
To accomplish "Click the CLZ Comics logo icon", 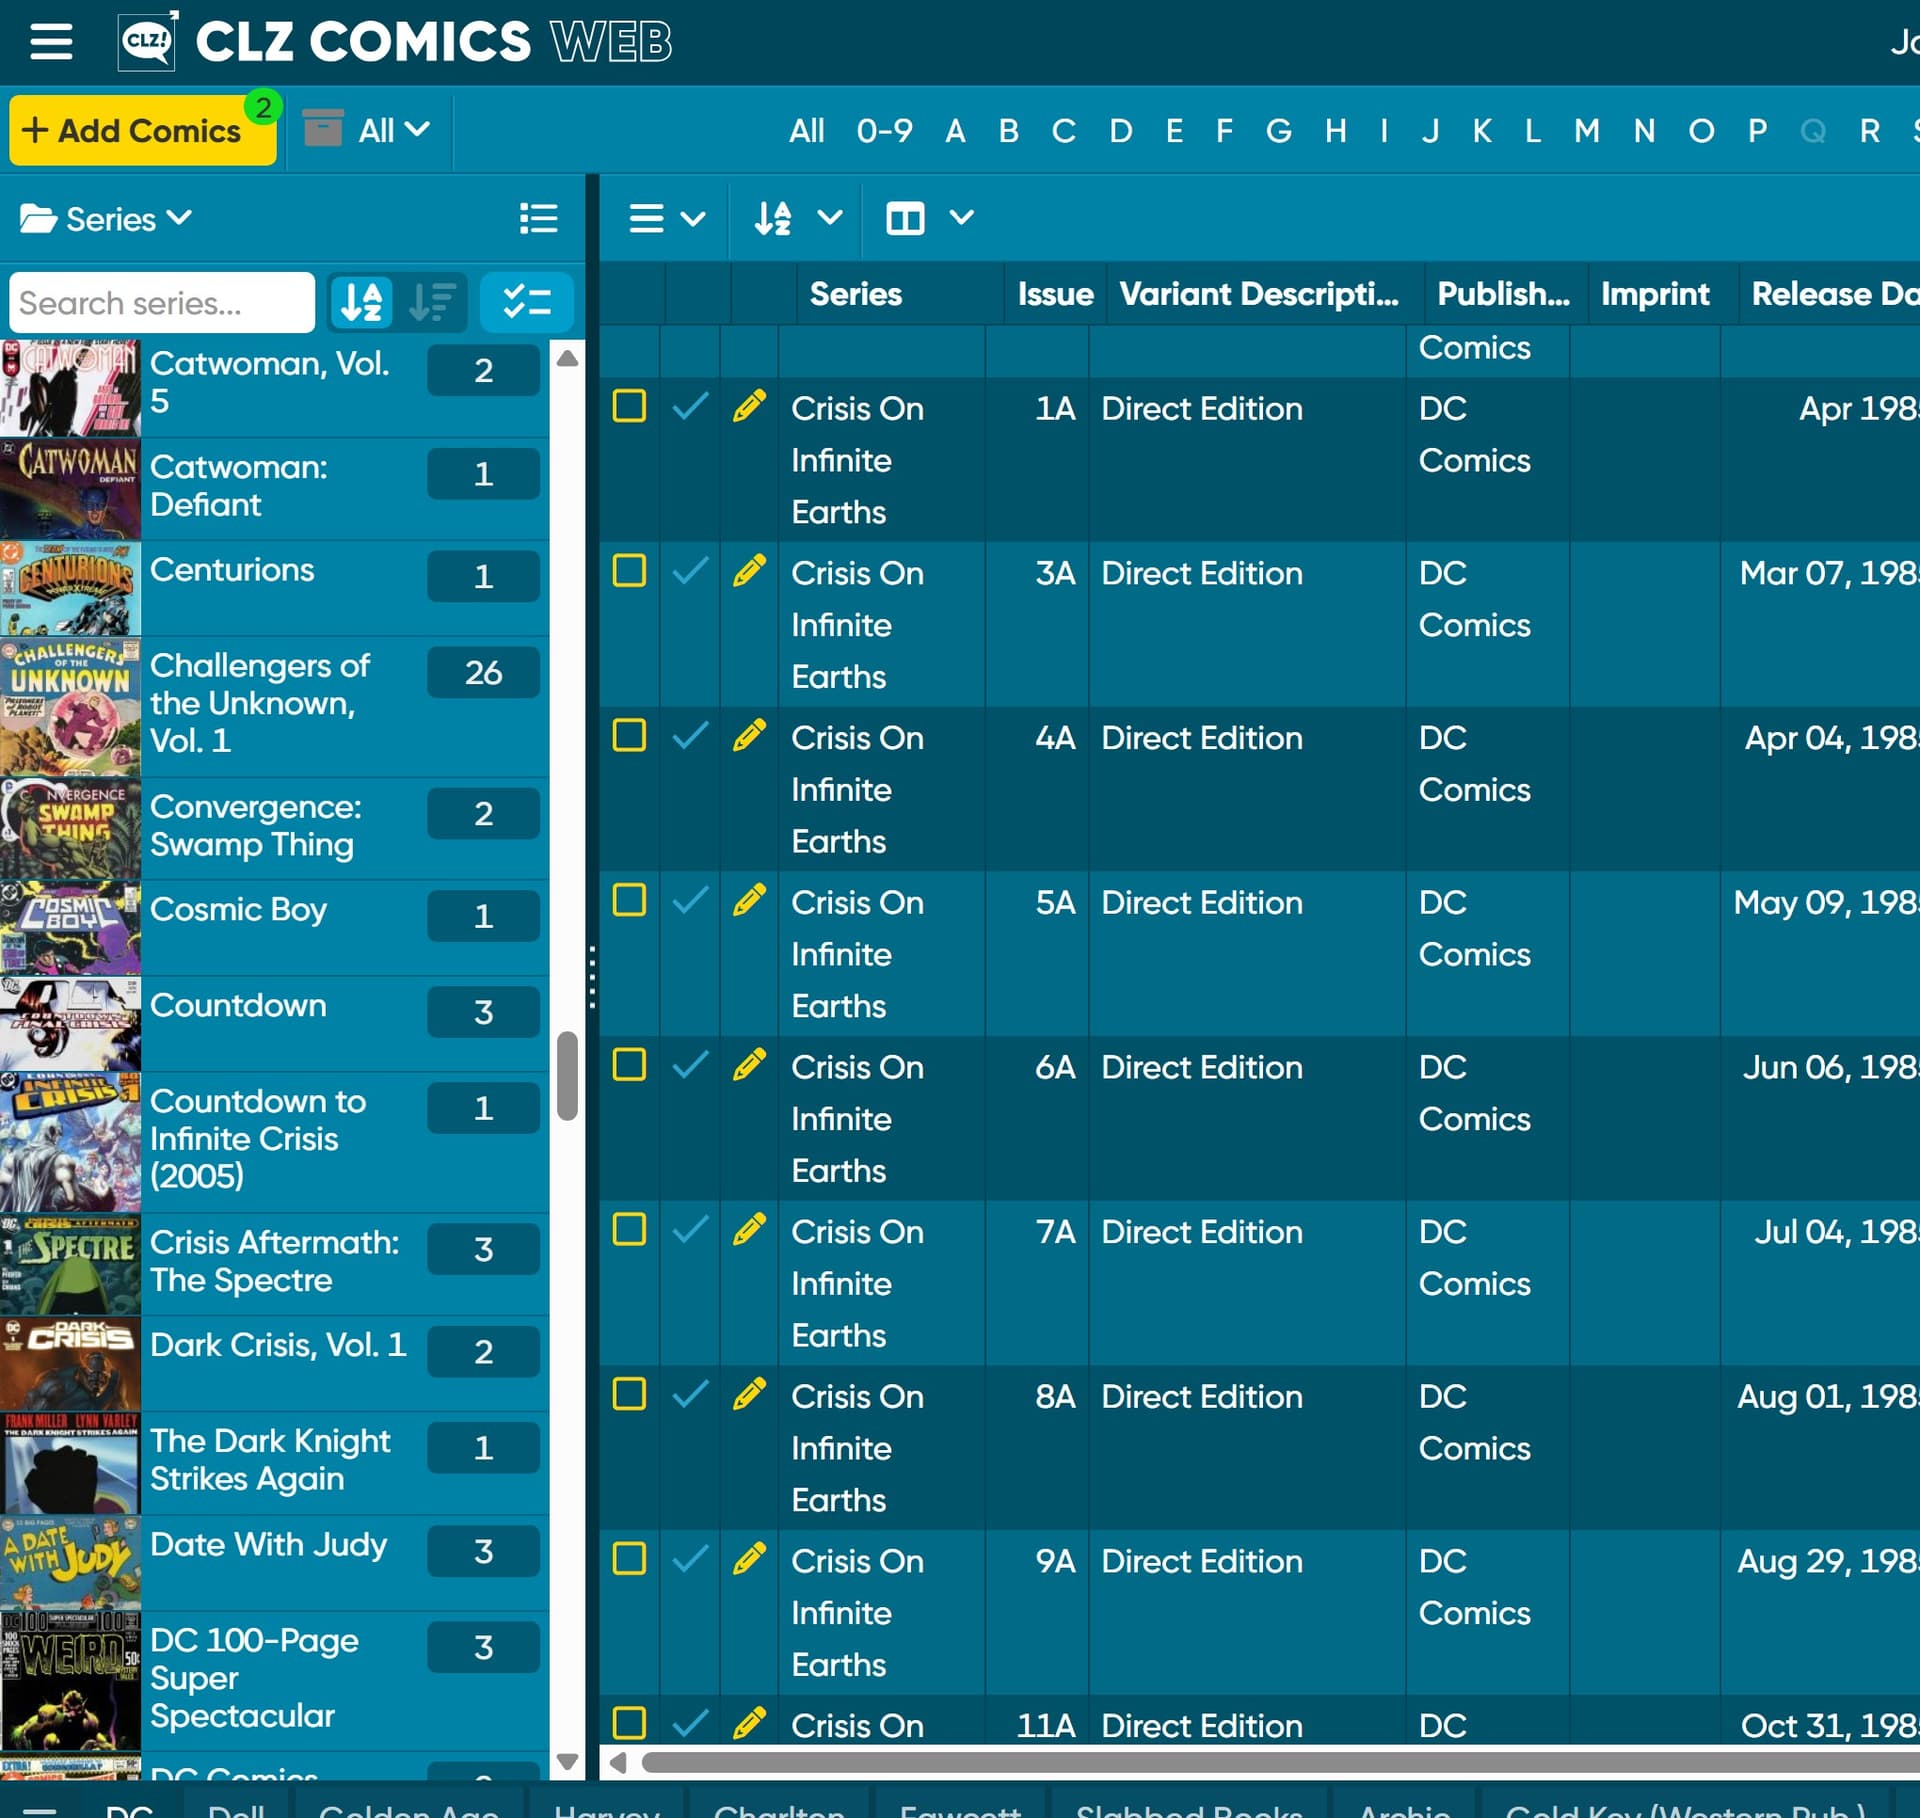I will [x=148, y=42].
